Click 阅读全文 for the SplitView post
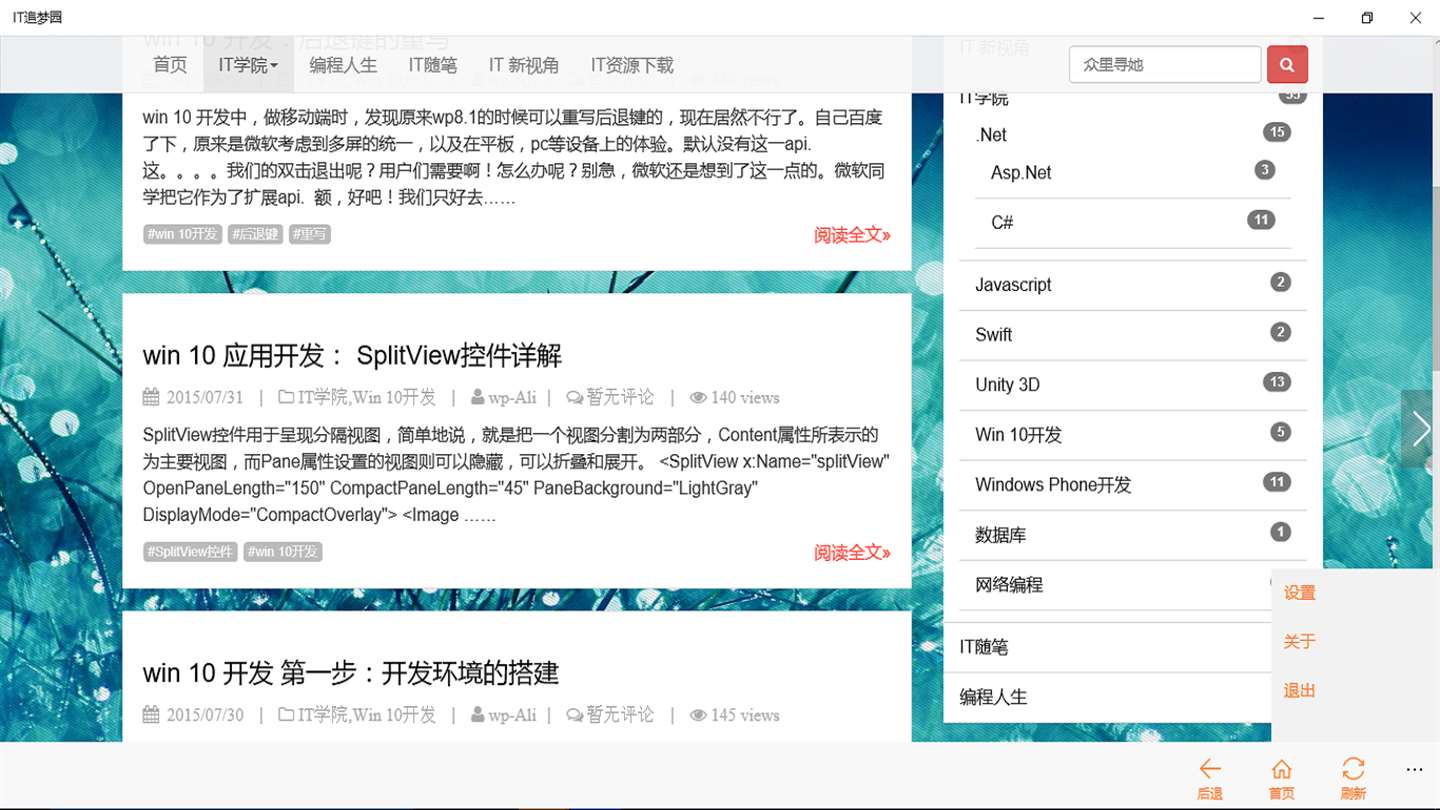The height and width of the screenshot is (810, 1440). pyautogui.click(x=852, y=553)
